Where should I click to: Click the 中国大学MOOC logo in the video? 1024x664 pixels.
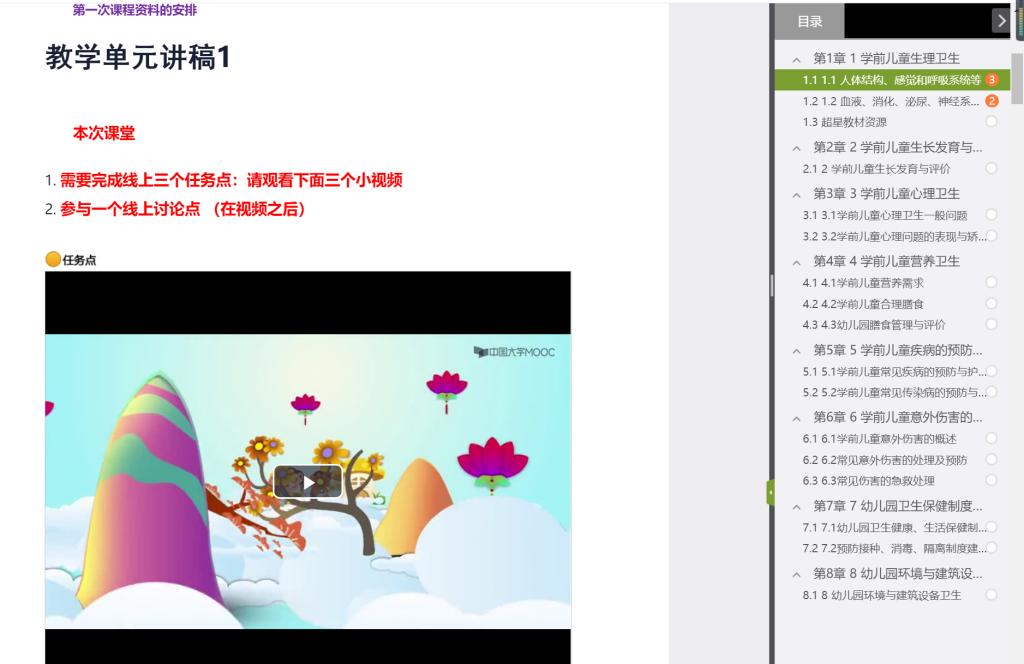[514, 352]
